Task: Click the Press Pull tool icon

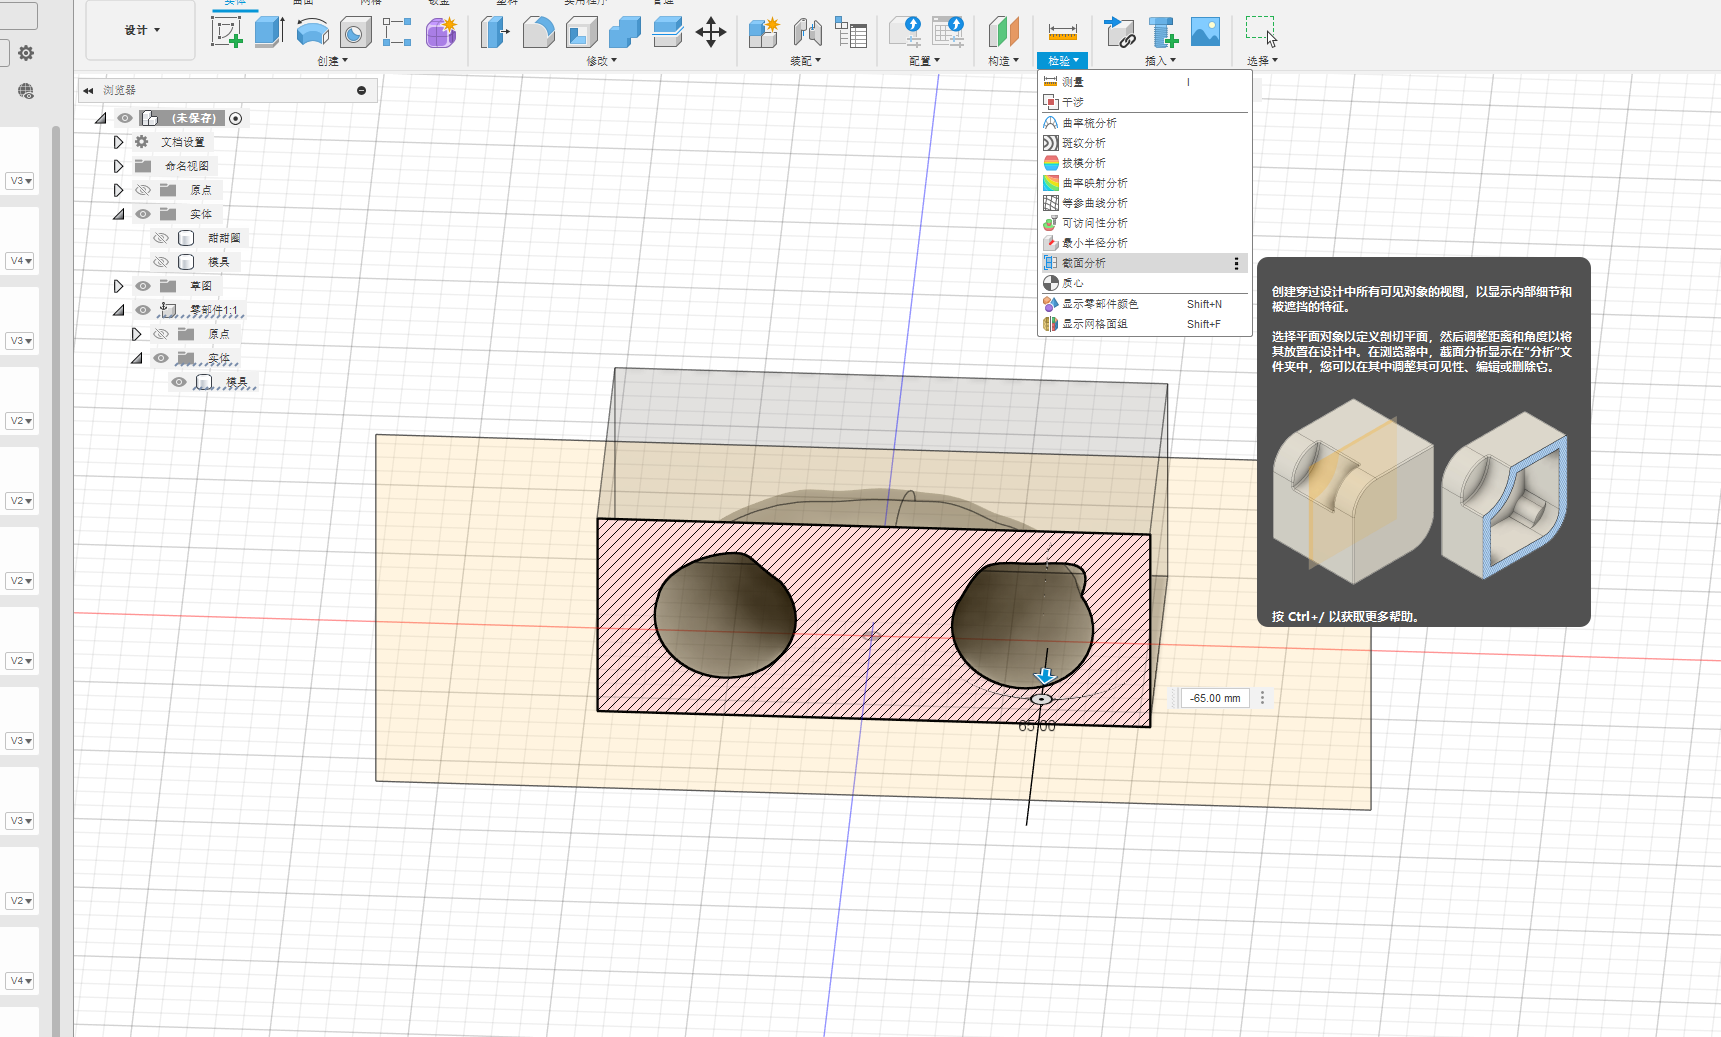Action: [495, 32]
